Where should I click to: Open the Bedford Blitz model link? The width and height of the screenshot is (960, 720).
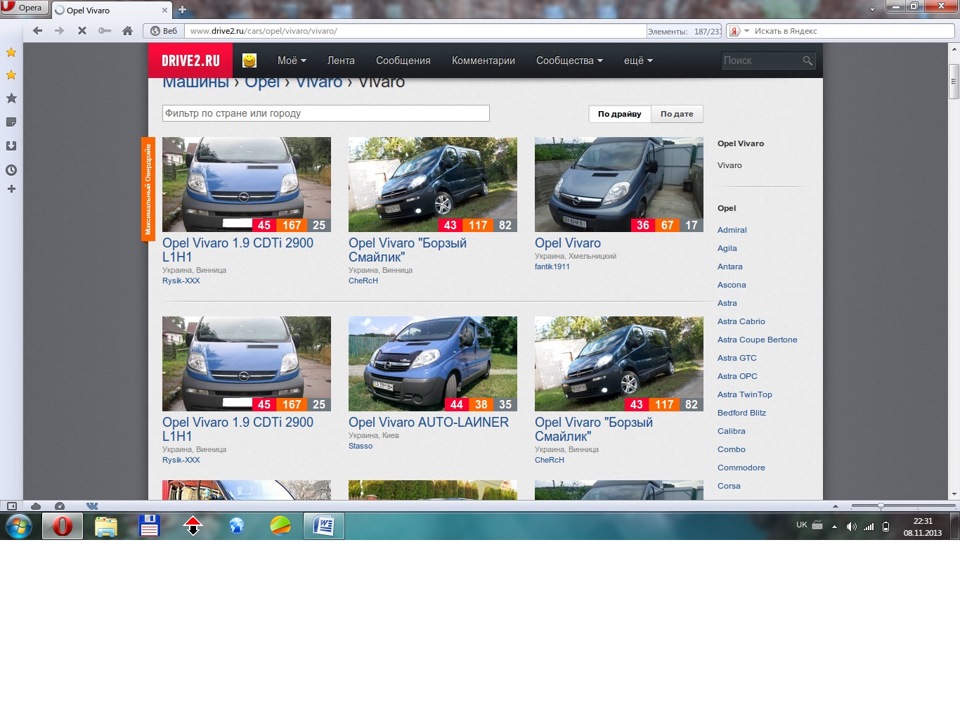point(741,413)
